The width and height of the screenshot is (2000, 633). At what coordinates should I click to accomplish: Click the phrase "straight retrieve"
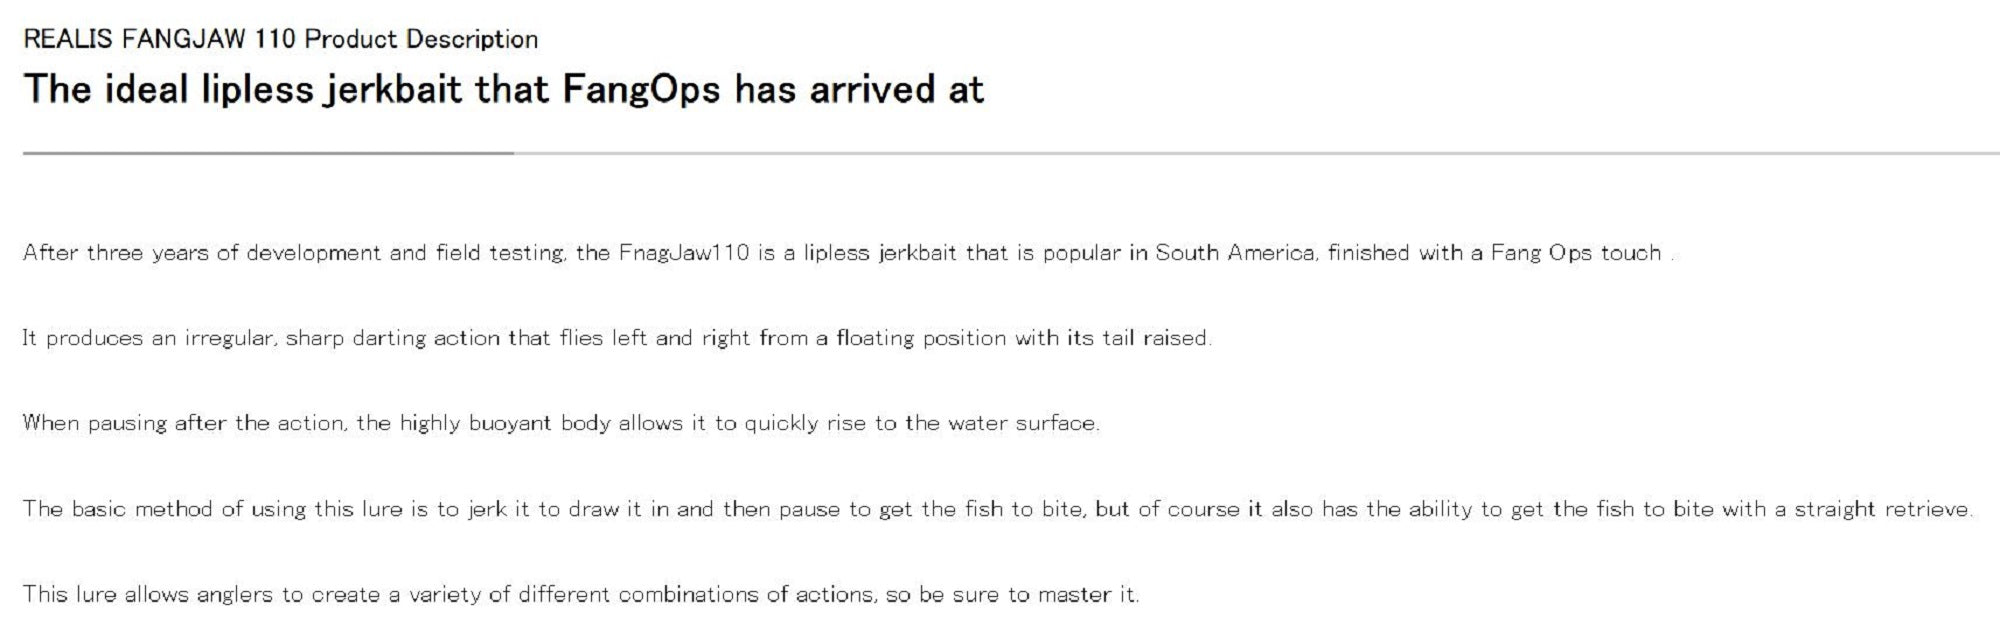pyautogui.click(x=1882, y=509)
